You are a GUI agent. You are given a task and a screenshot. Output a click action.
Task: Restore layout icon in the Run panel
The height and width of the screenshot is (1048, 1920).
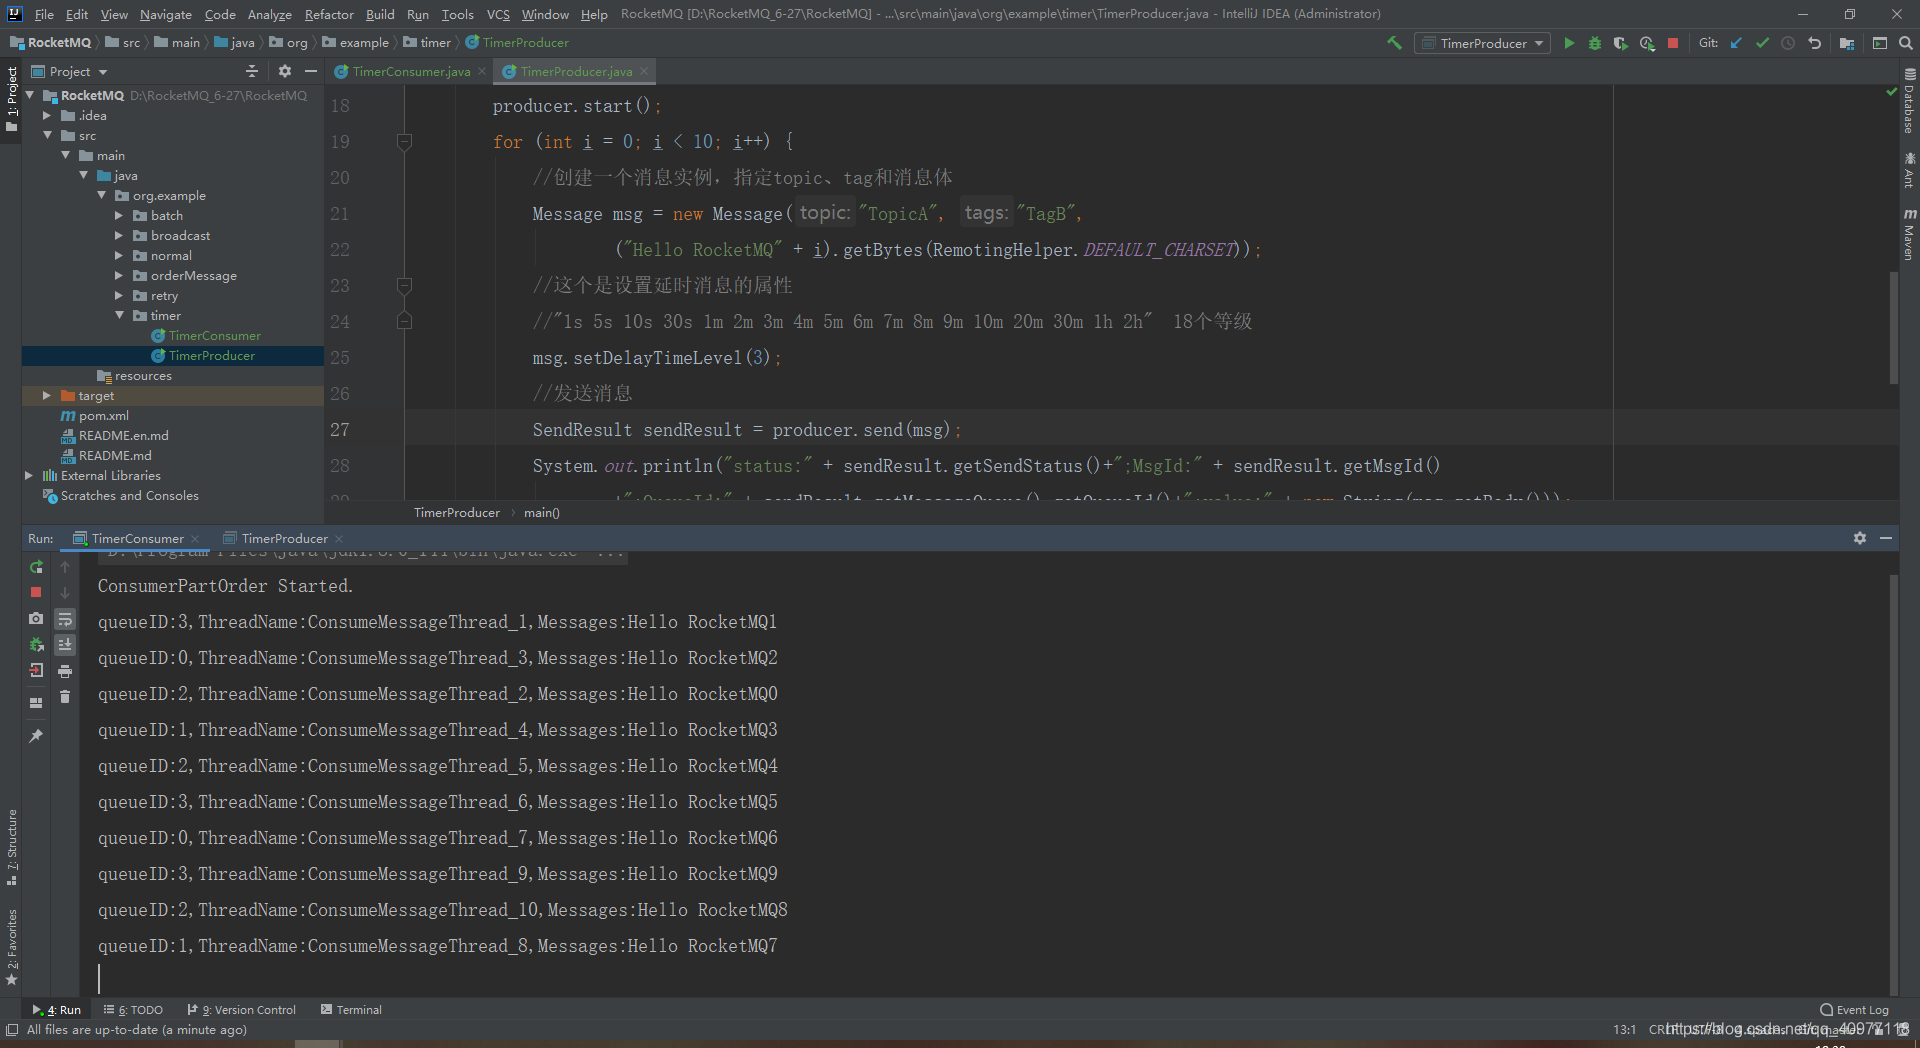pyautogui.click(x=36, y=702)
